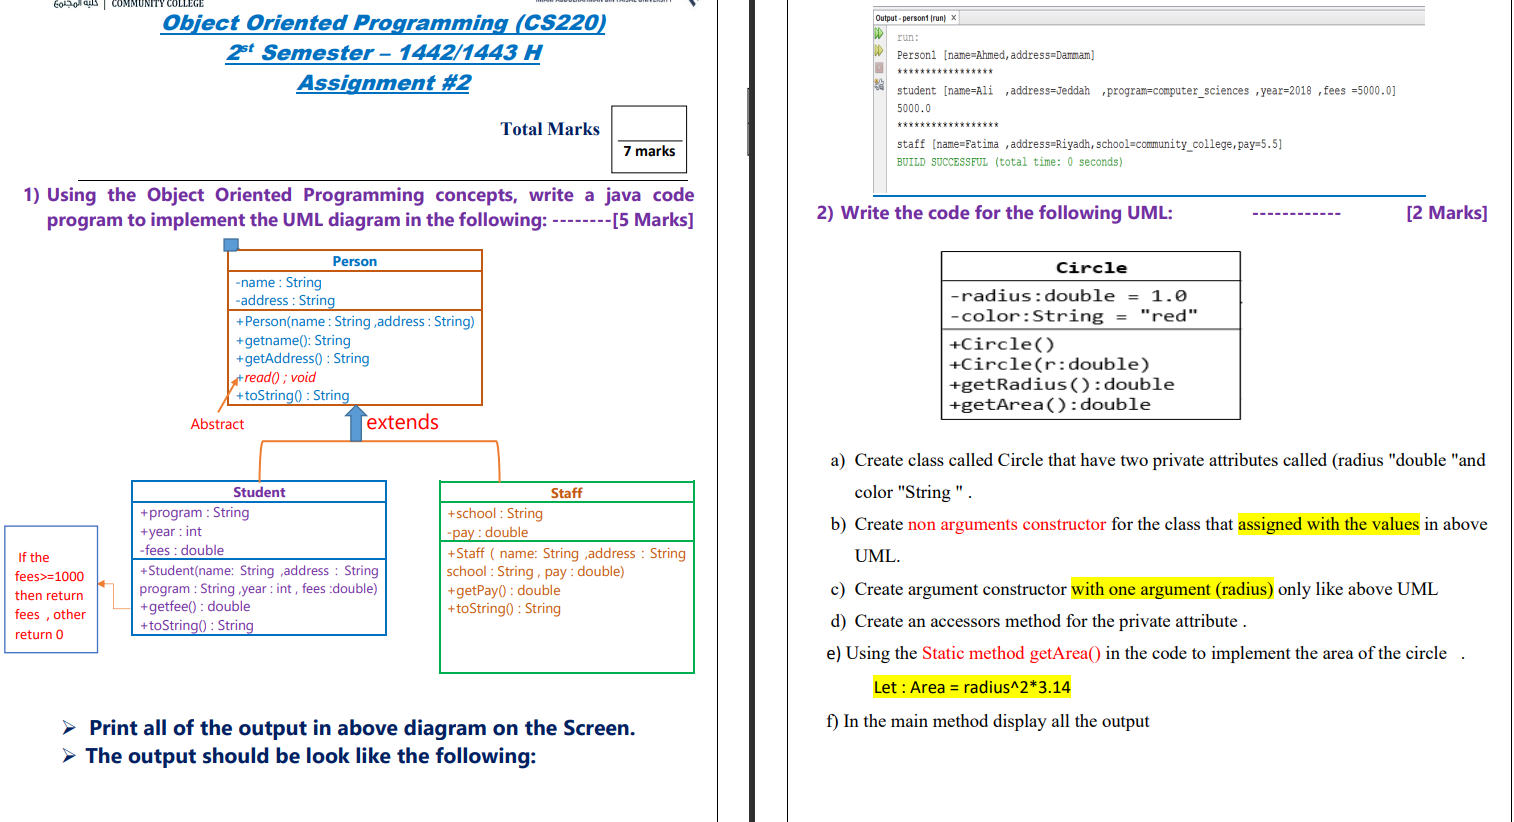The width and height of the screenshot is (1514, 822).
Task: Select the 'Output - person1 (run)' tab
Action: click(910, 18)
